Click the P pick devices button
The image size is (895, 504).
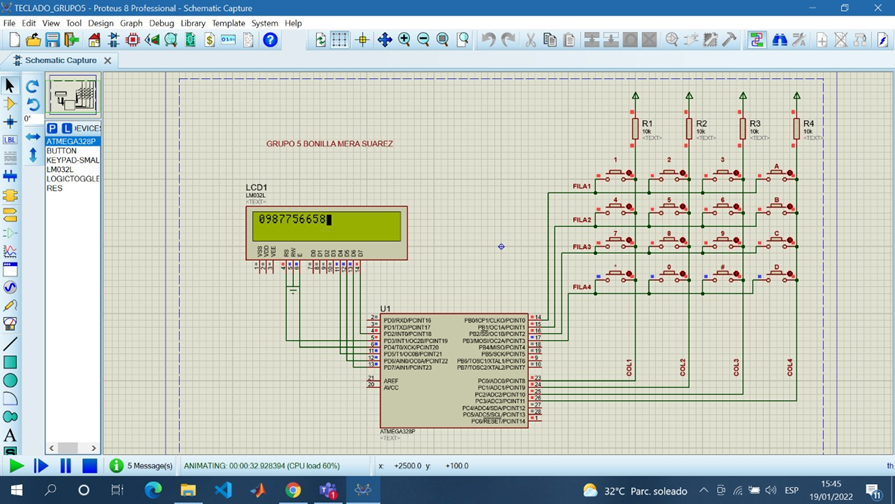[x=52, y=128]
